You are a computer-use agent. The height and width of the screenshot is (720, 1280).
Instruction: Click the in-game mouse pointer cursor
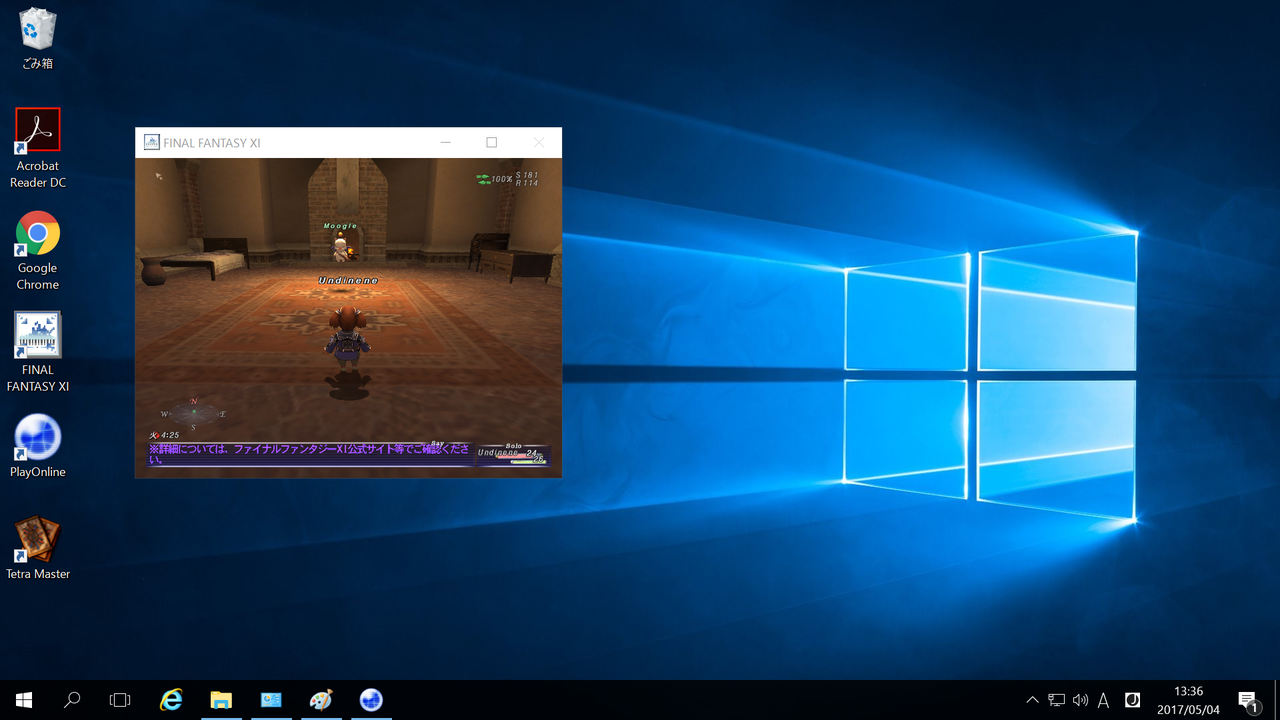[x=158, y=176]
